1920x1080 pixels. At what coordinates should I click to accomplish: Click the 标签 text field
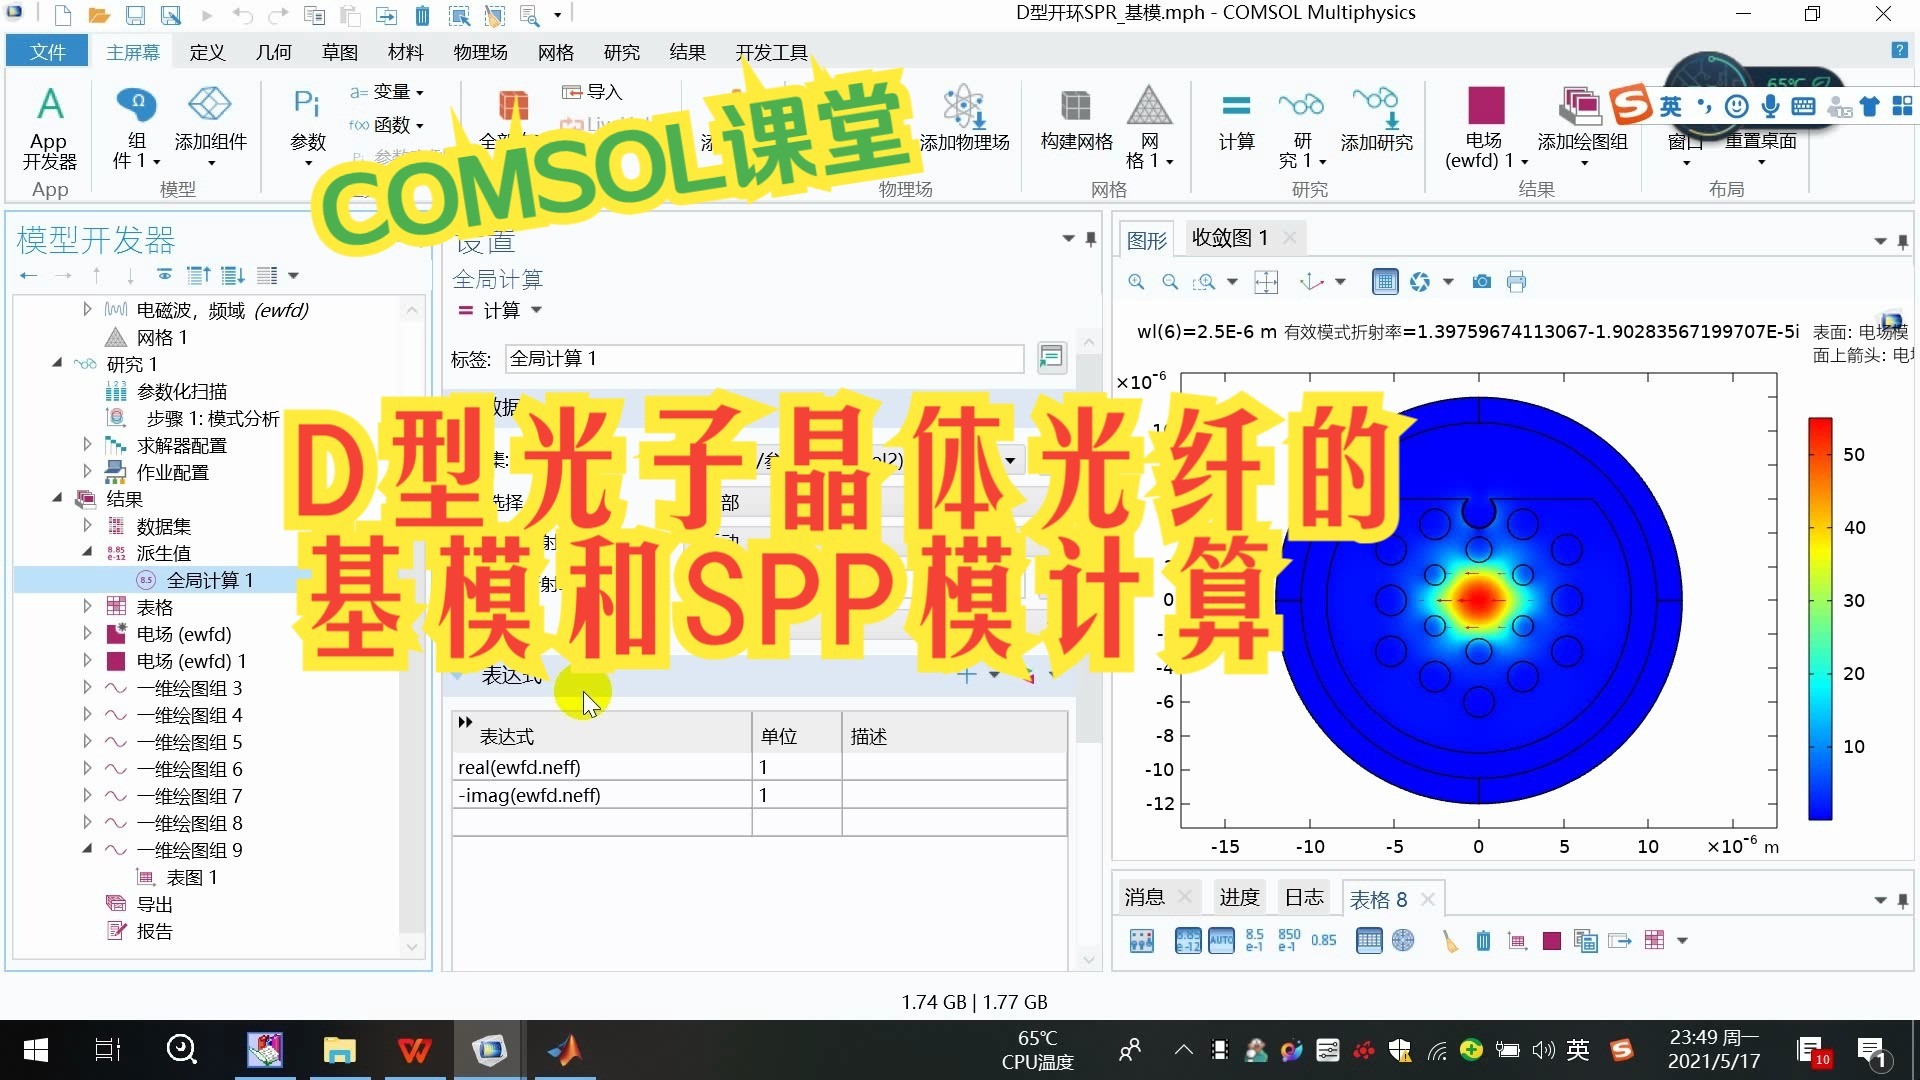[764, 358]
